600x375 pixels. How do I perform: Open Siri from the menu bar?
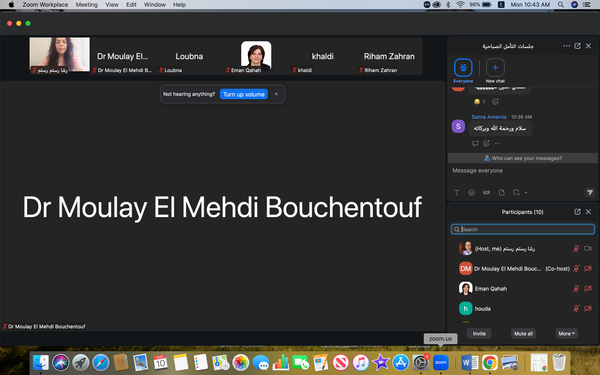click(574, 5)
